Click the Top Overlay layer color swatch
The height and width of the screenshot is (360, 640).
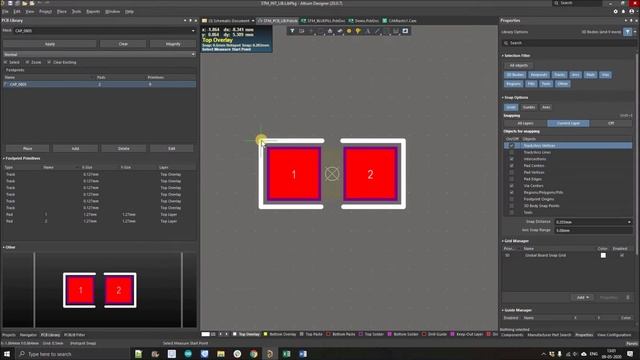(x=235, y=334)
